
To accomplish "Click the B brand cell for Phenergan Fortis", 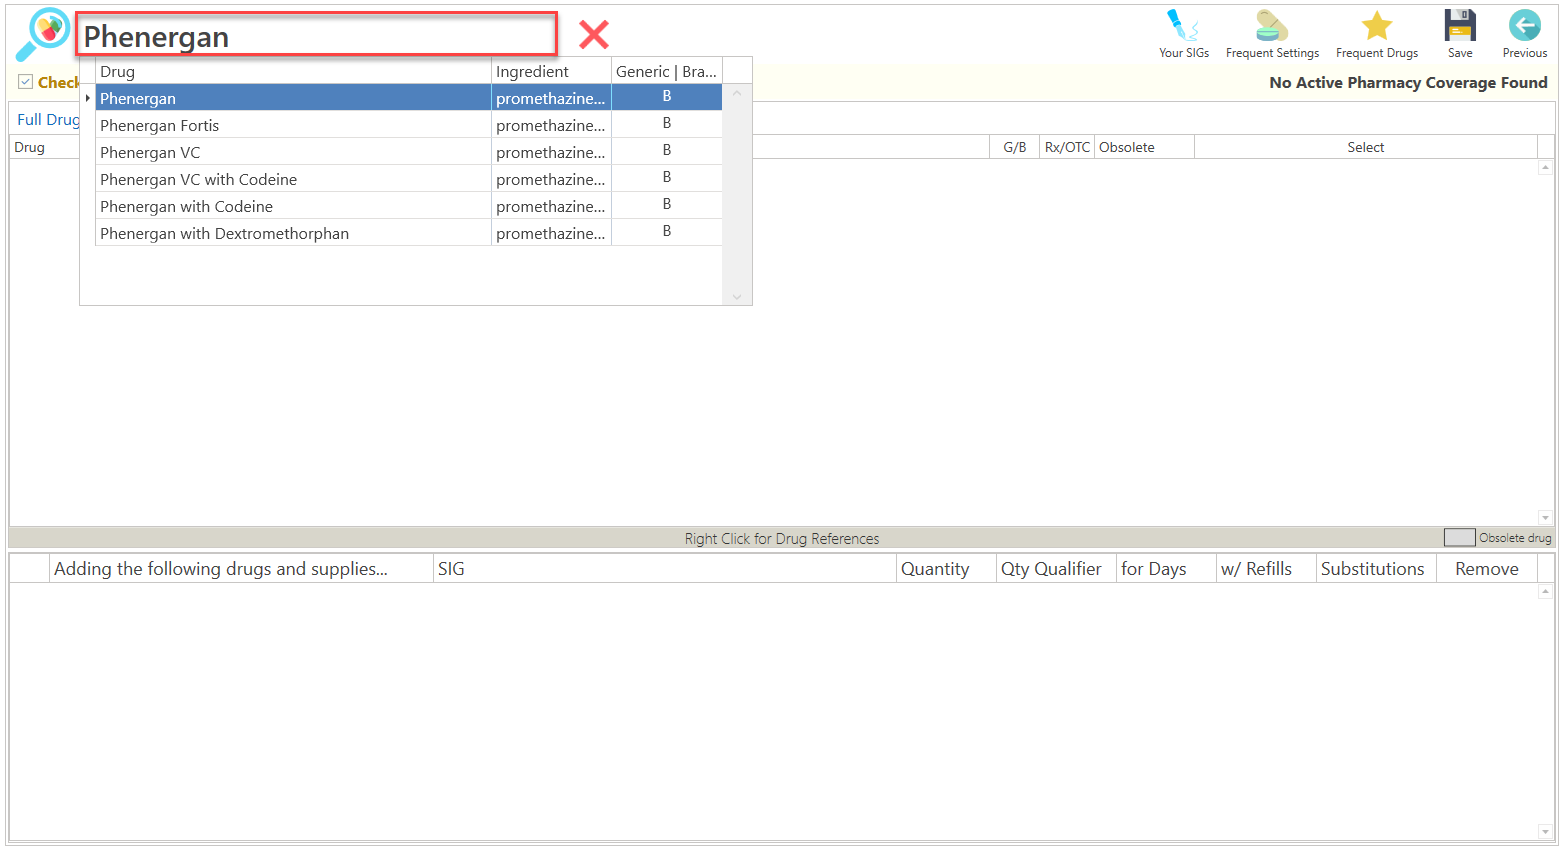I will (x=667, y=123).
